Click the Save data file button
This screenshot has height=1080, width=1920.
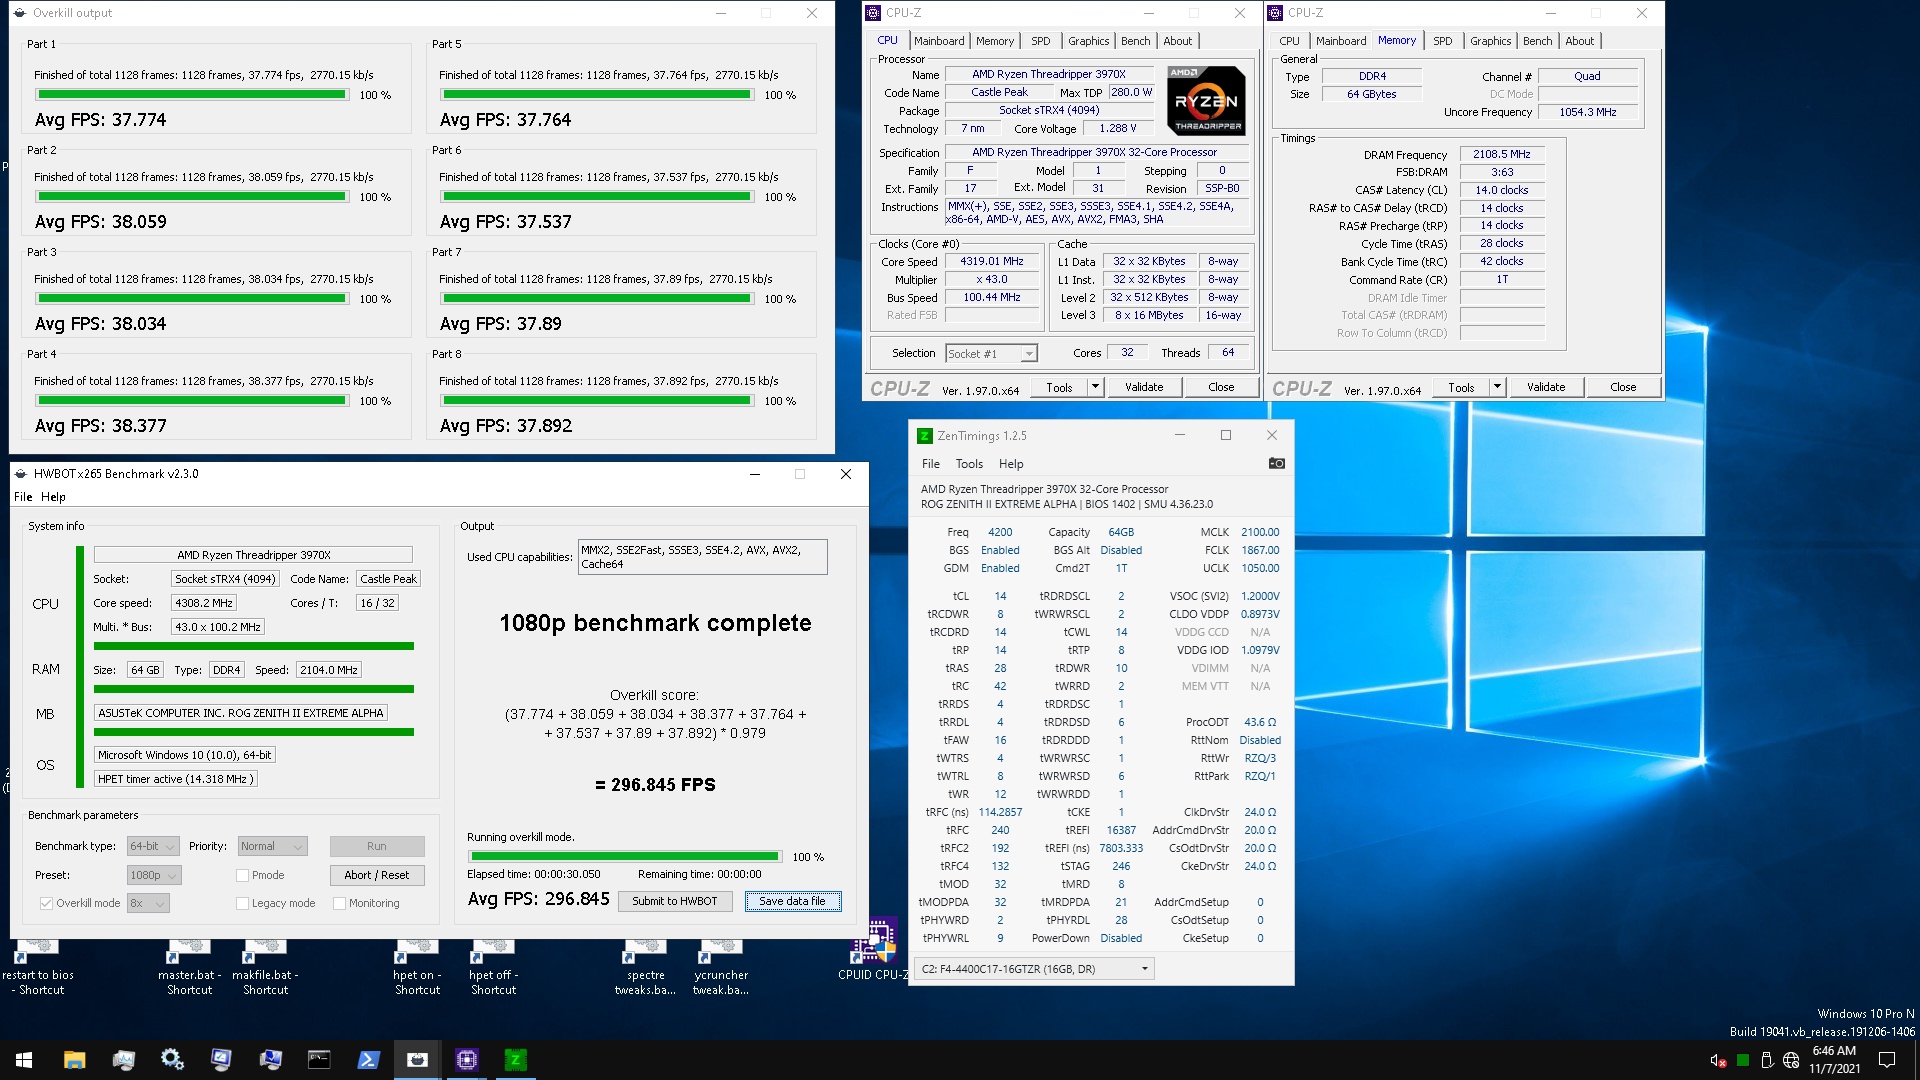pos(792,901)
